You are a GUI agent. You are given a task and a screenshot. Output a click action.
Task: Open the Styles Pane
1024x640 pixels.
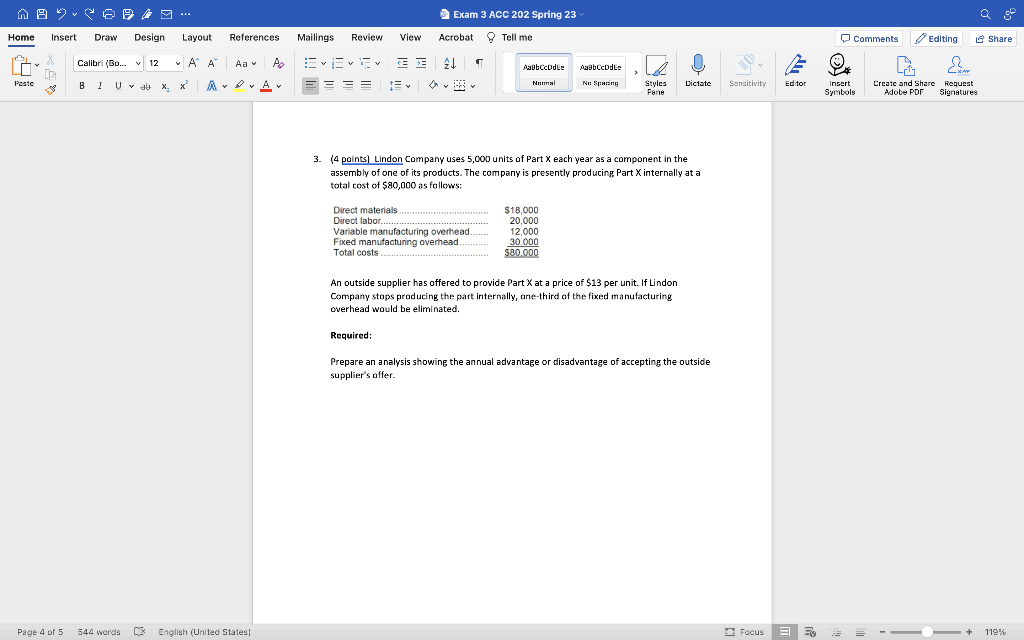pyautogui.click(x=657, y=70)
